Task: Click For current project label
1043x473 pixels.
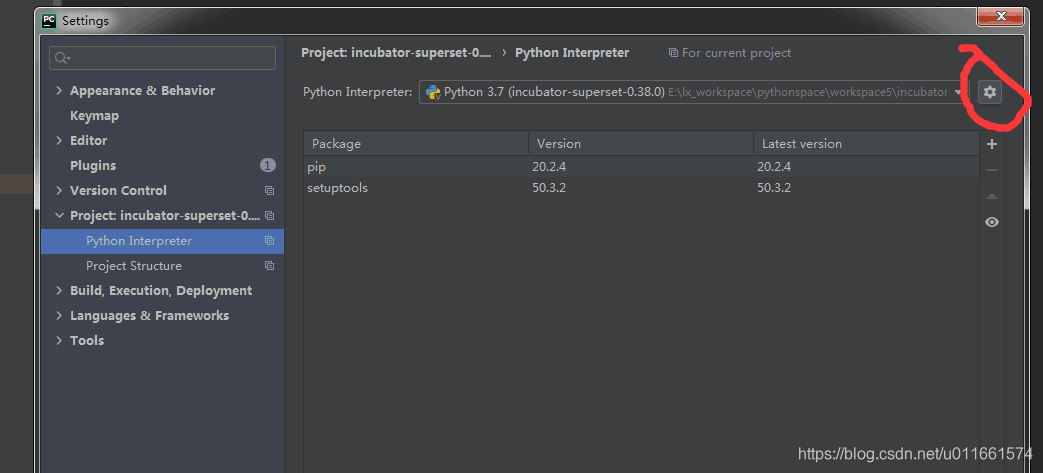Action: click(x=736, y=53)
